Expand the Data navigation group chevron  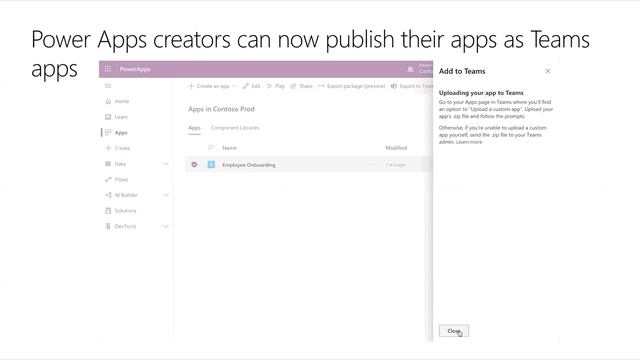(x=166, y=164)
